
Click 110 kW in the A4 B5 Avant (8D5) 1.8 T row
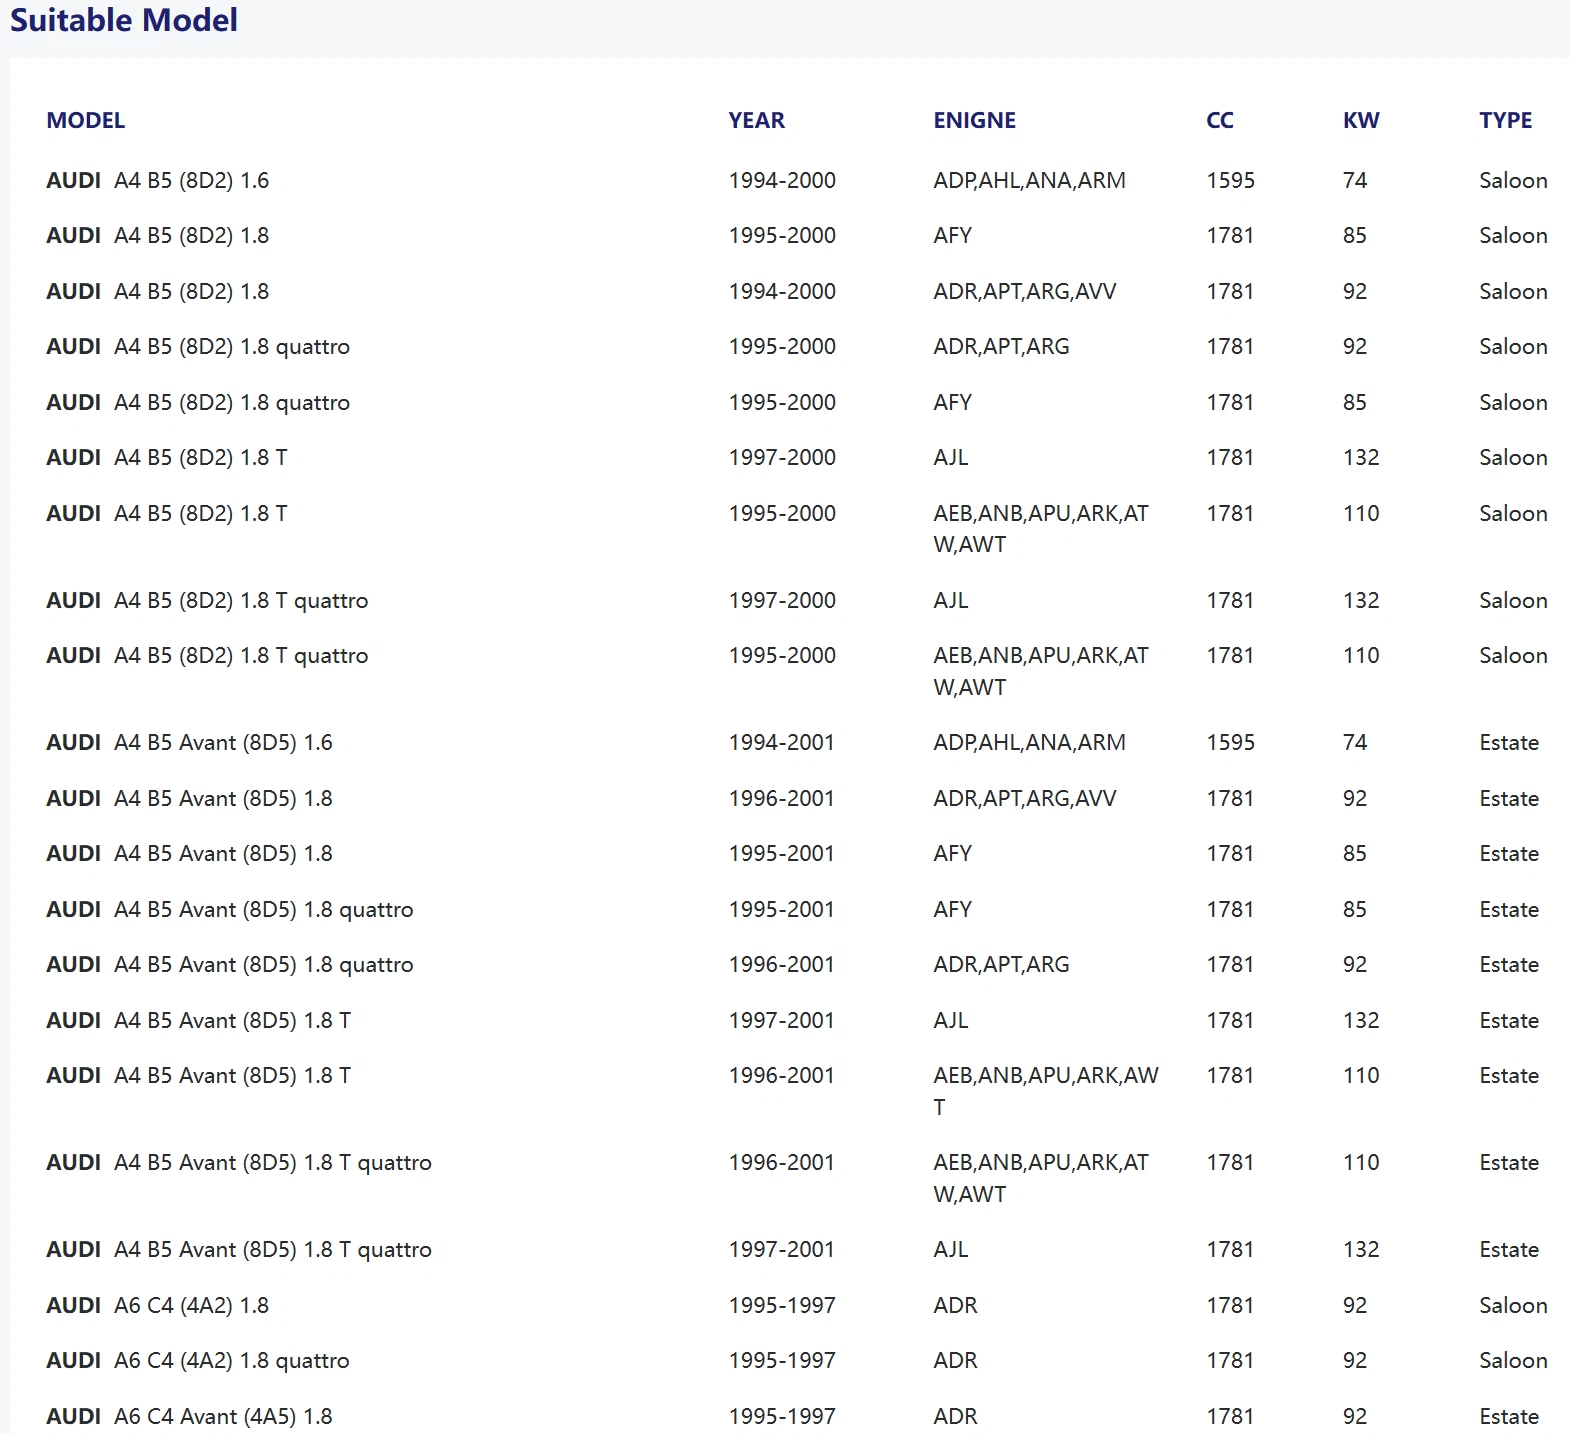pyautogui.click(x=1361, y=1076)
